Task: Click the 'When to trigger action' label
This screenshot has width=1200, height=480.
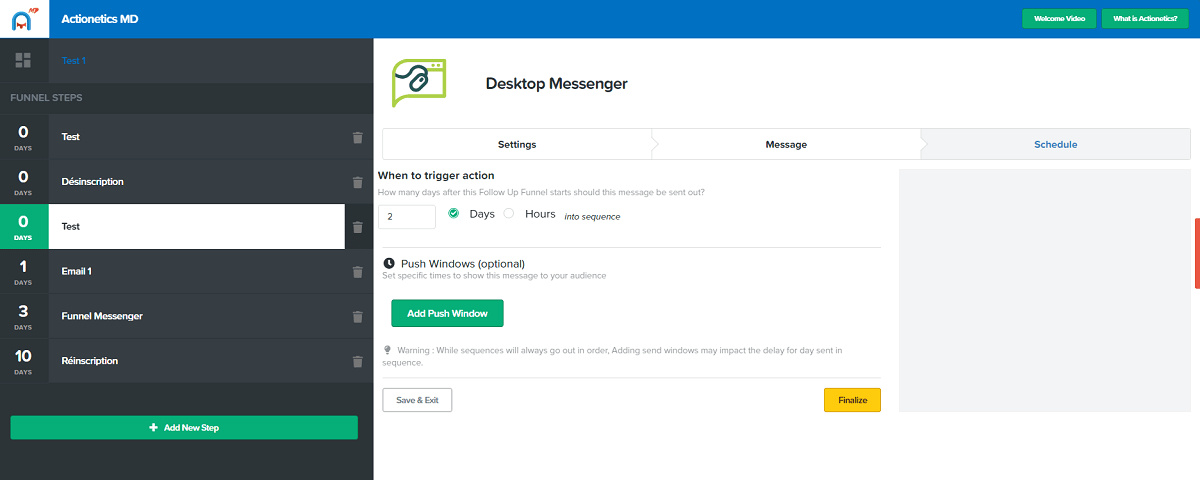Action: (436, 176)
